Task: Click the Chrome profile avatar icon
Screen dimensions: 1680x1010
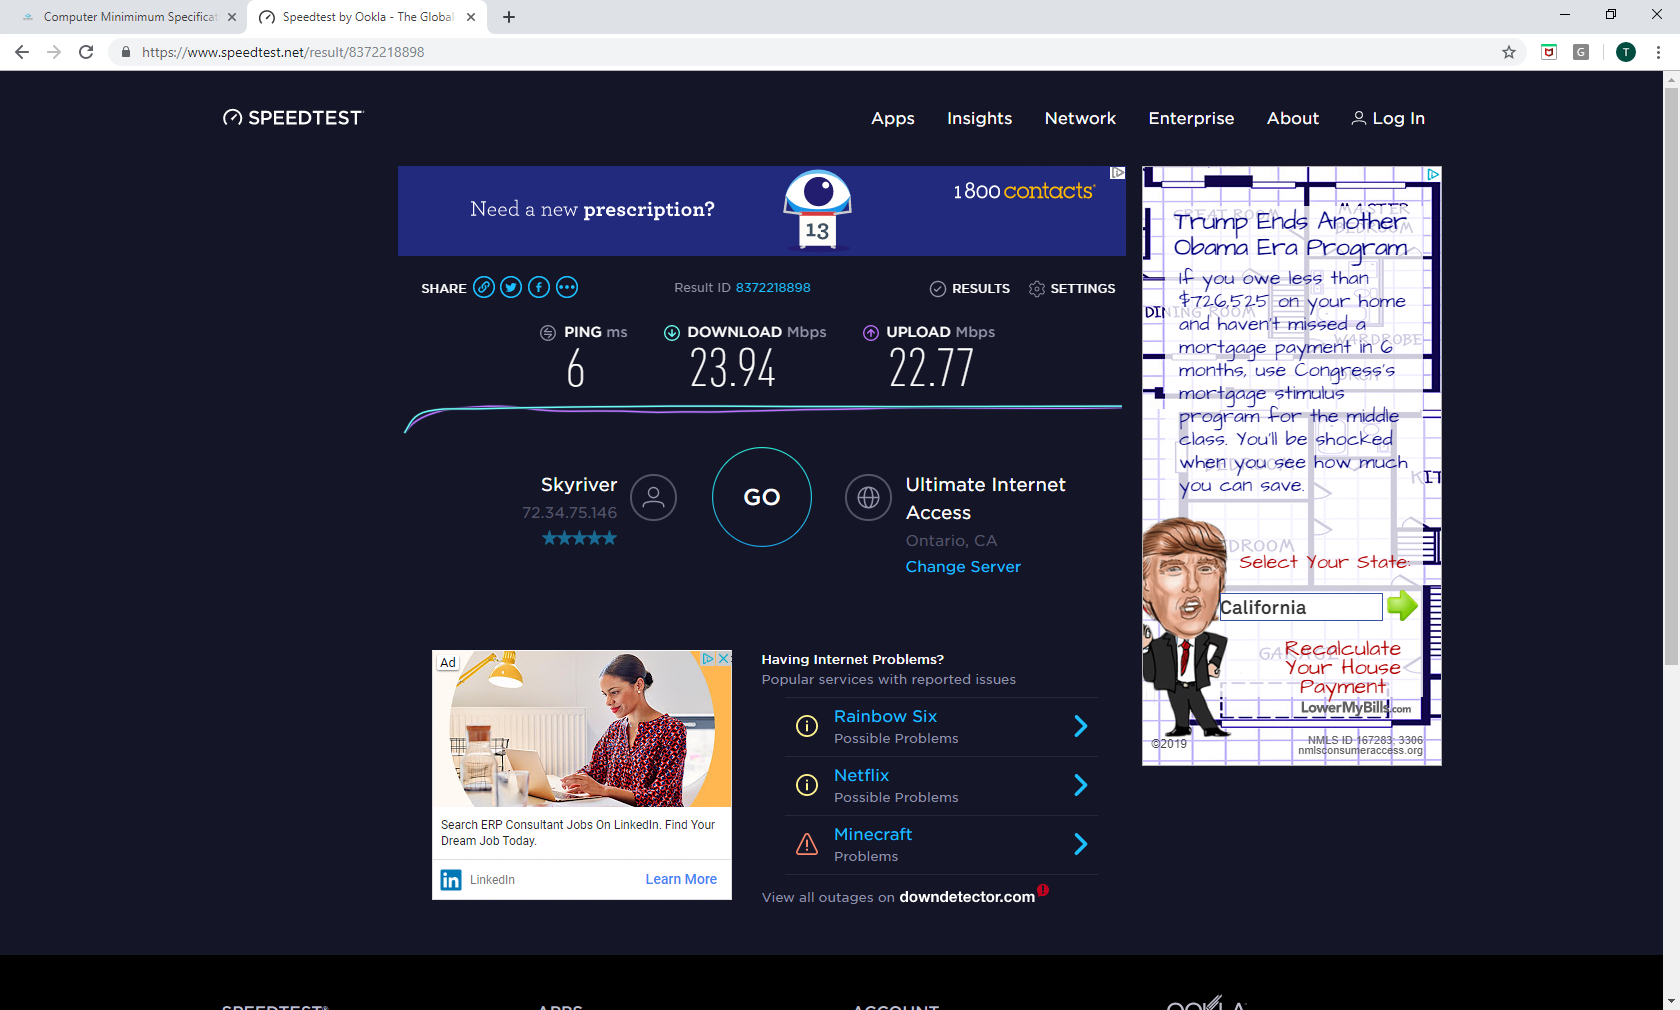Action: click(1626, 52)
